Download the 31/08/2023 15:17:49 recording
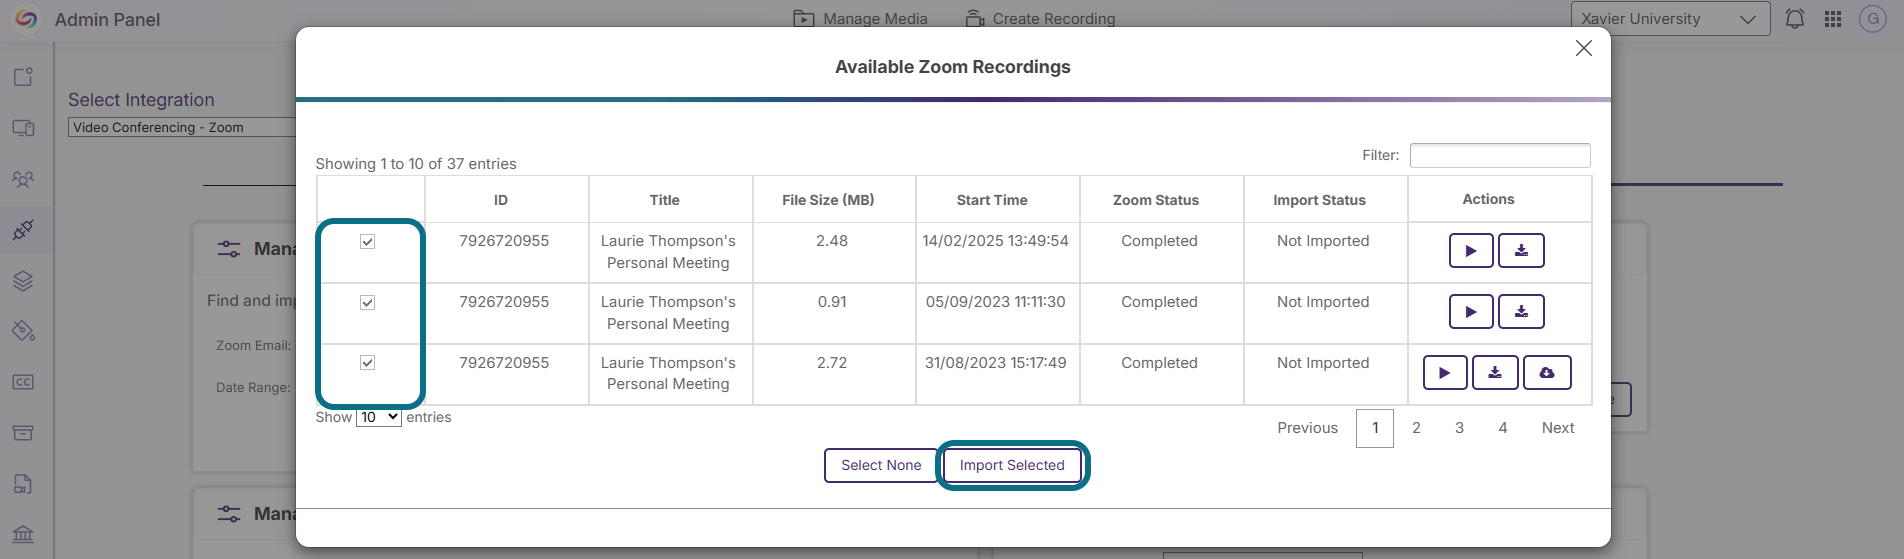Screen dimensions: 1904x559 [1495, 373]
